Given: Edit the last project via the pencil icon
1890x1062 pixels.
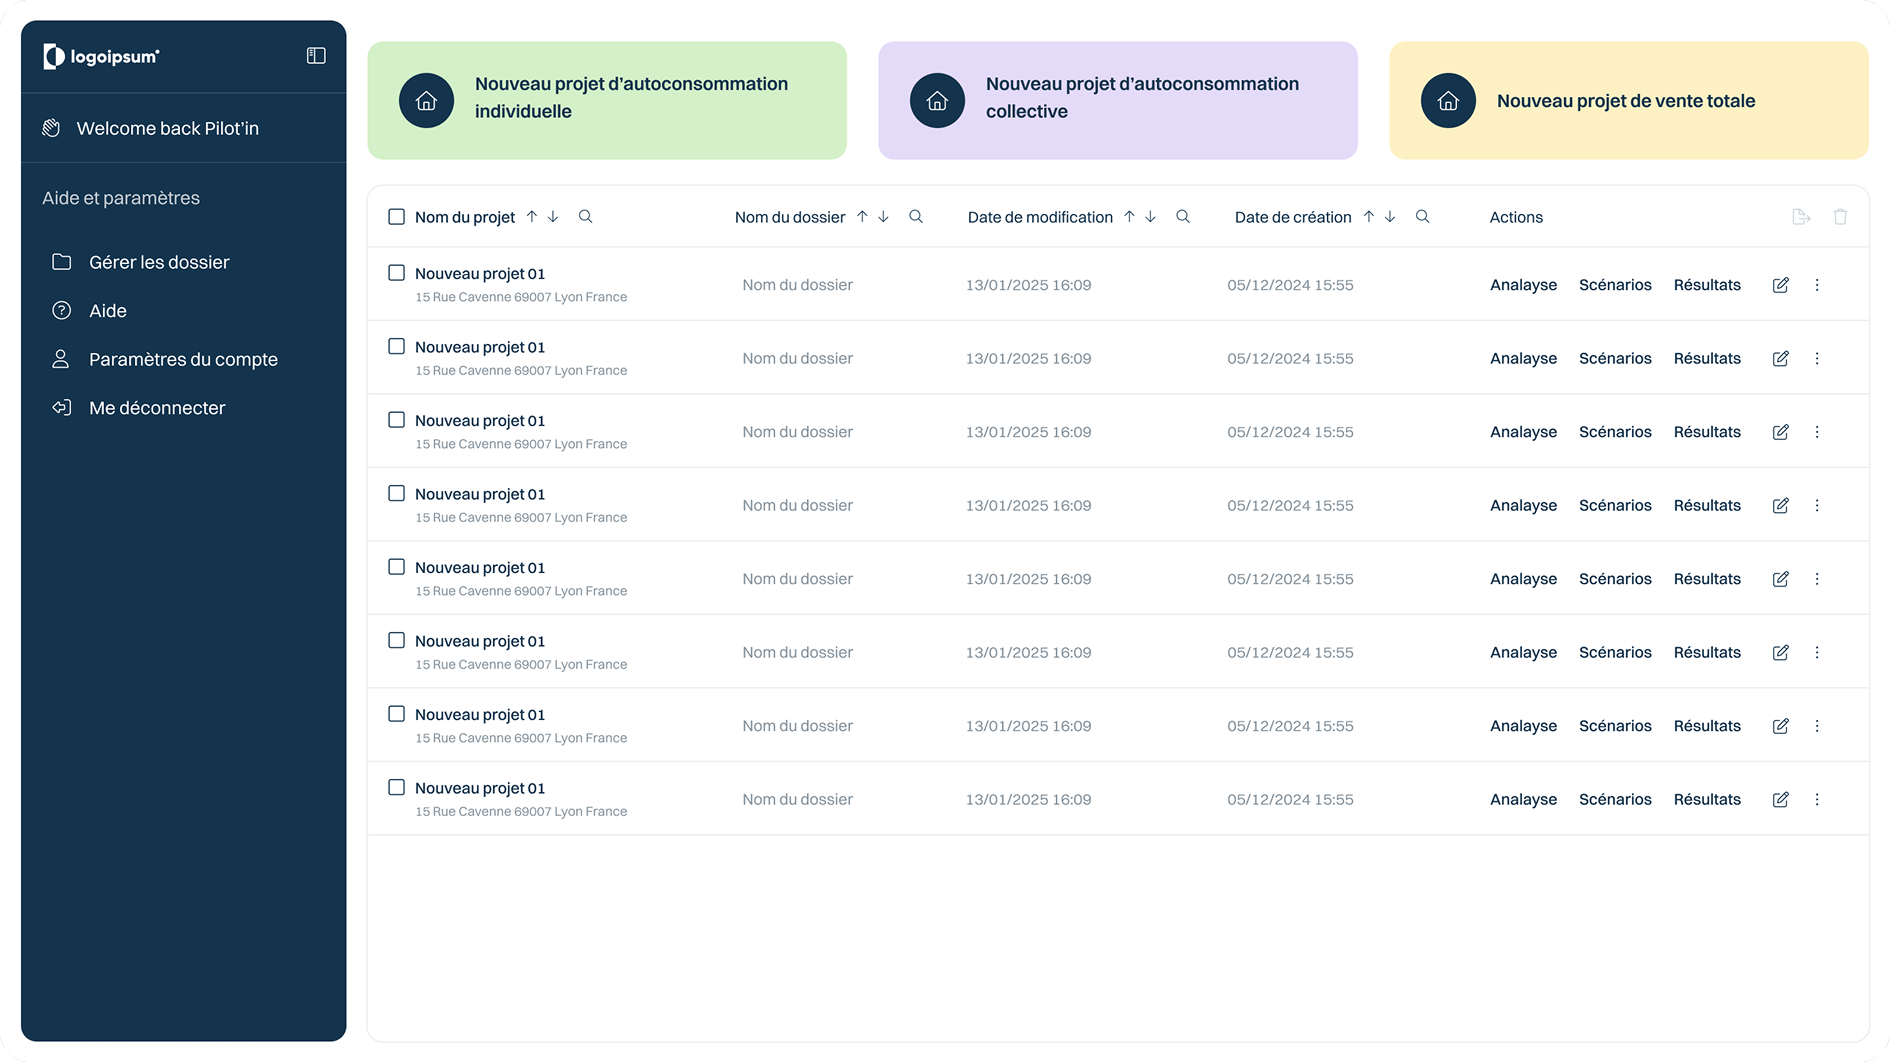Looking at the screenshot, I should coord(1781,799).
